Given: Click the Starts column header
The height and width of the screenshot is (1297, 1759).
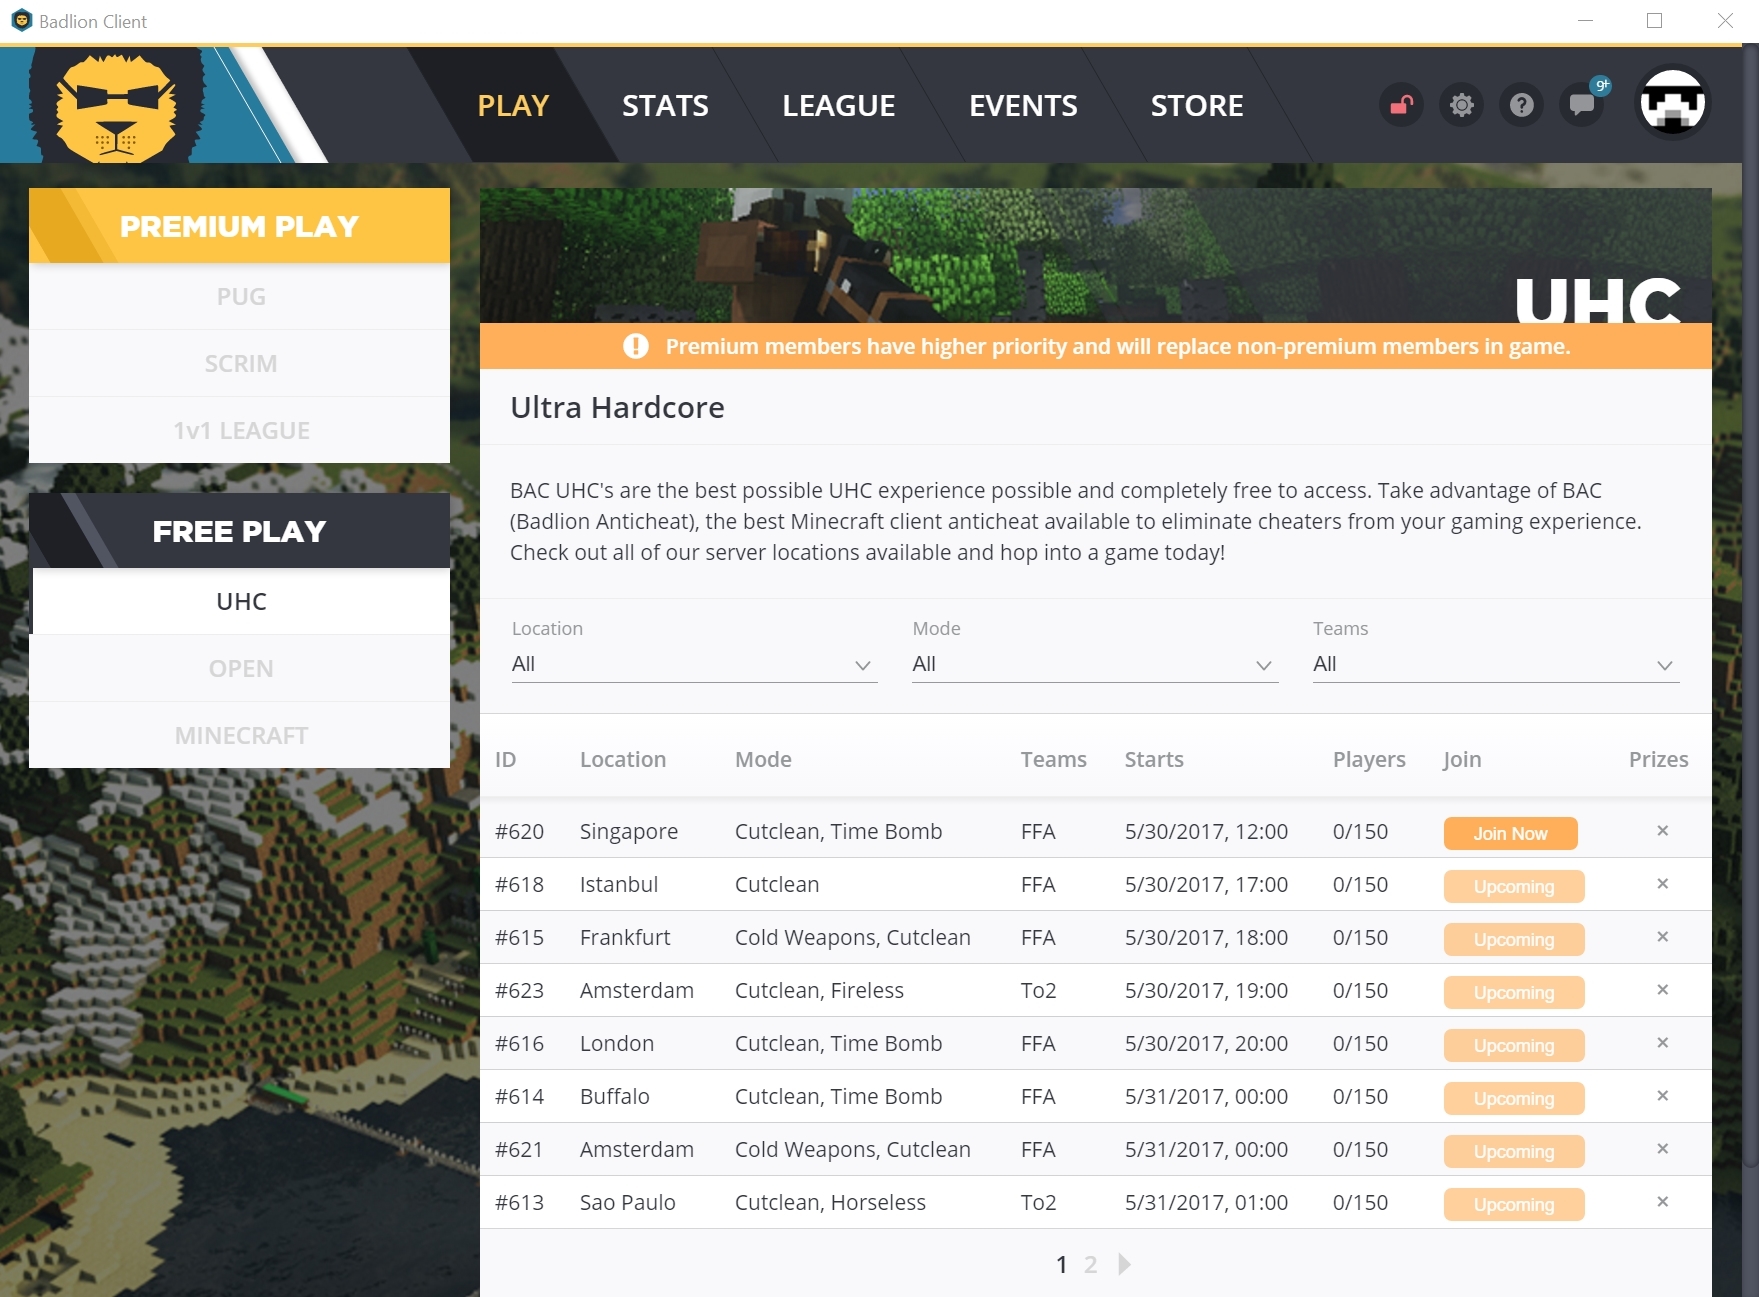Looking at the screenshot, I should (1153, 759).
